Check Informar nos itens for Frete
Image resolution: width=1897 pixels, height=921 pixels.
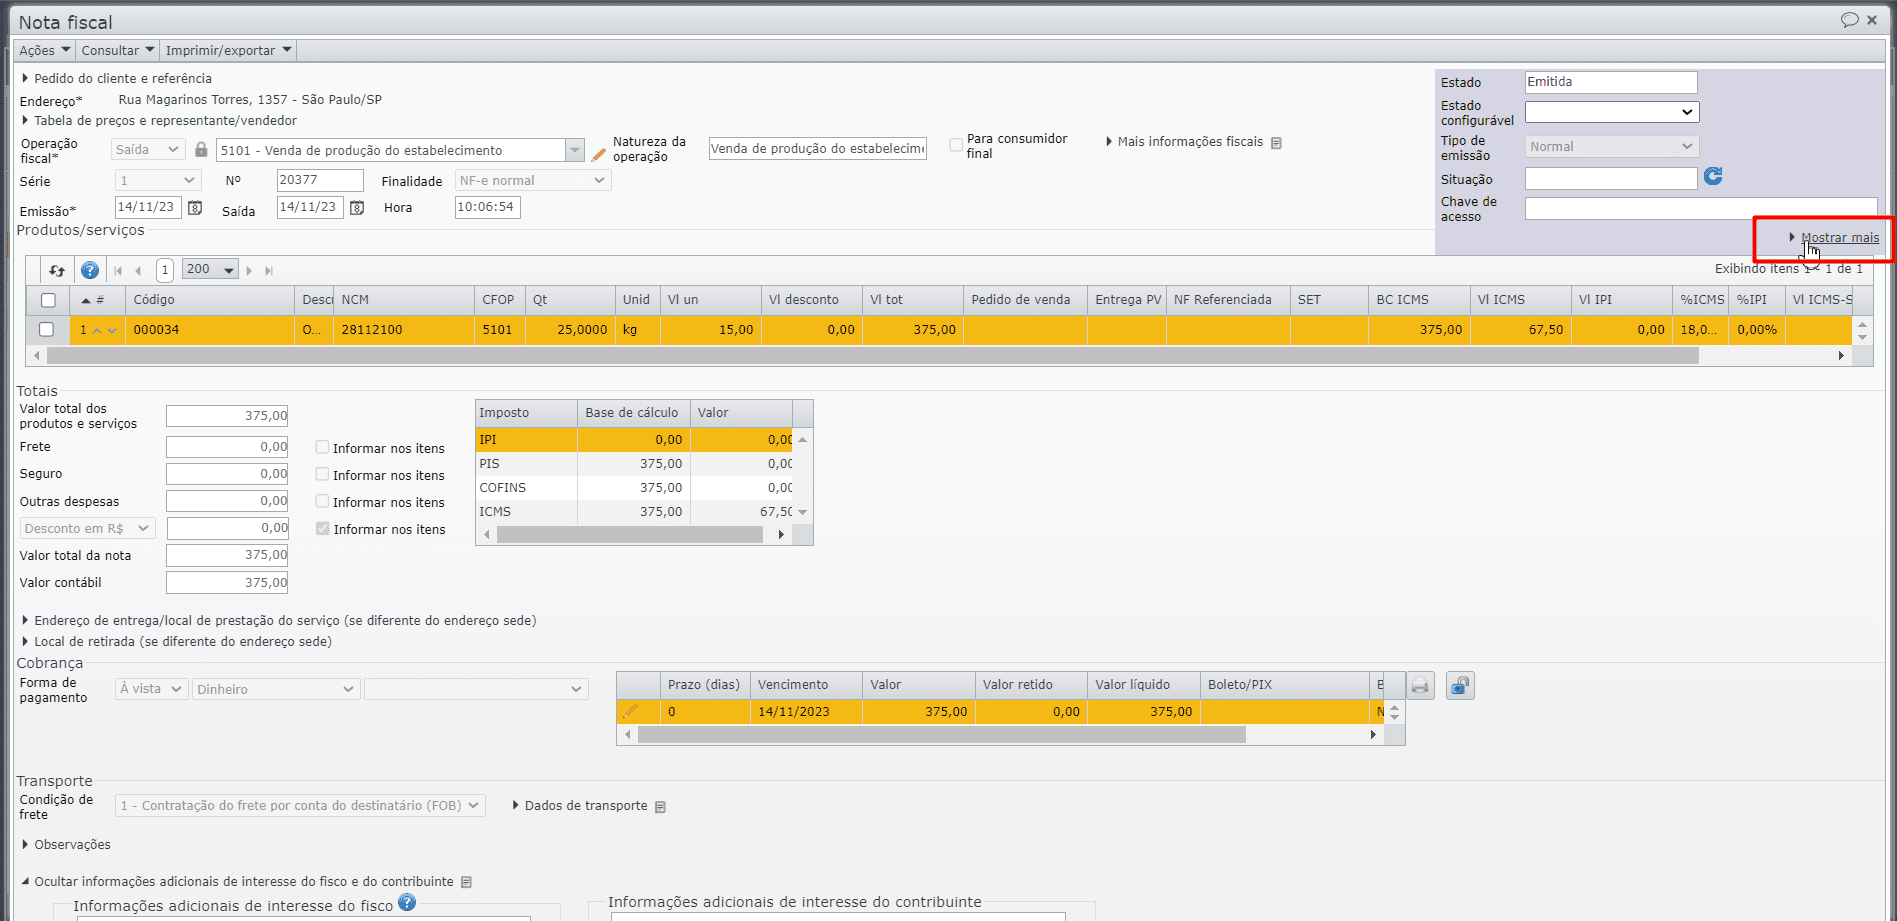tap(323, 448)
